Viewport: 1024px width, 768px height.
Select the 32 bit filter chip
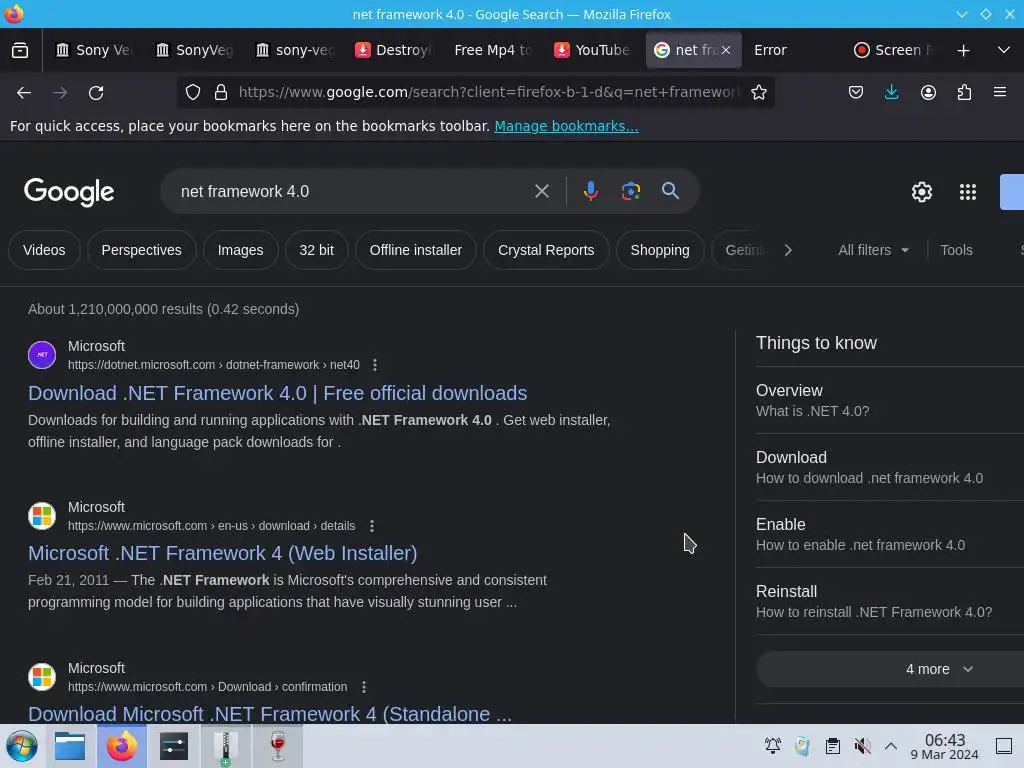(316, 250)
